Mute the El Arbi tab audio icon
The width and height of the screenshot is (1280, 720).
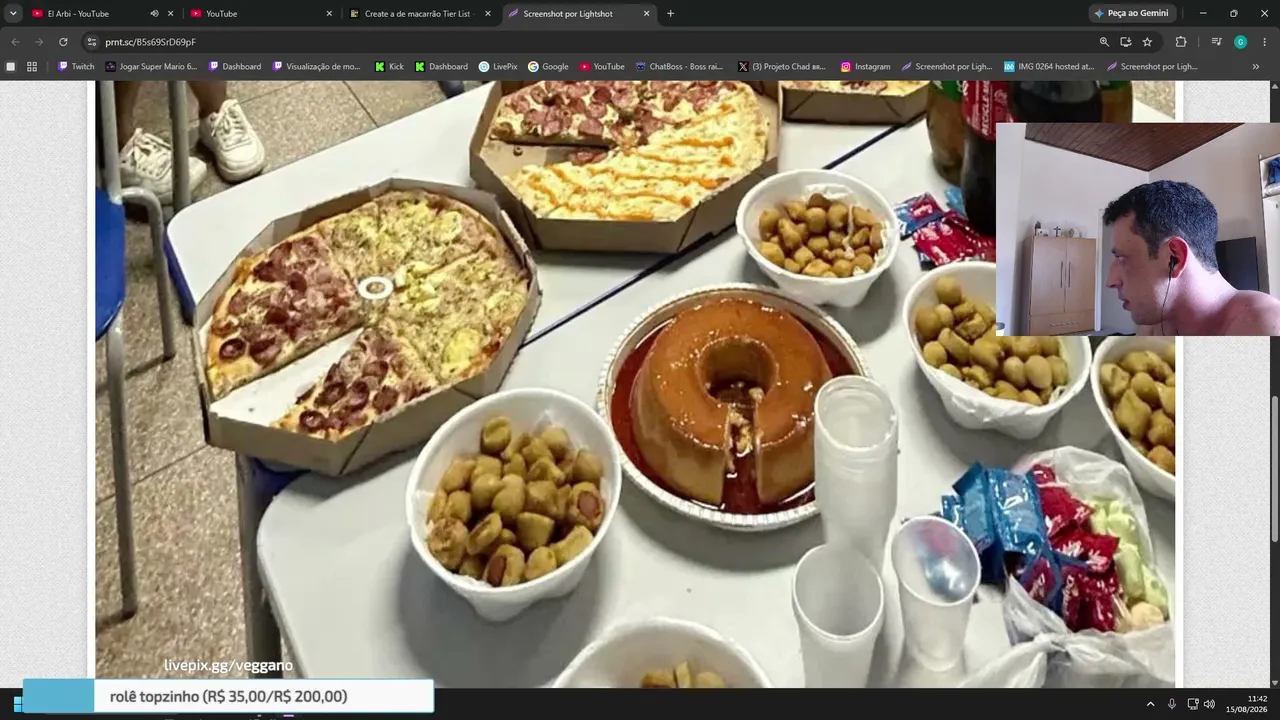(154, 14)
